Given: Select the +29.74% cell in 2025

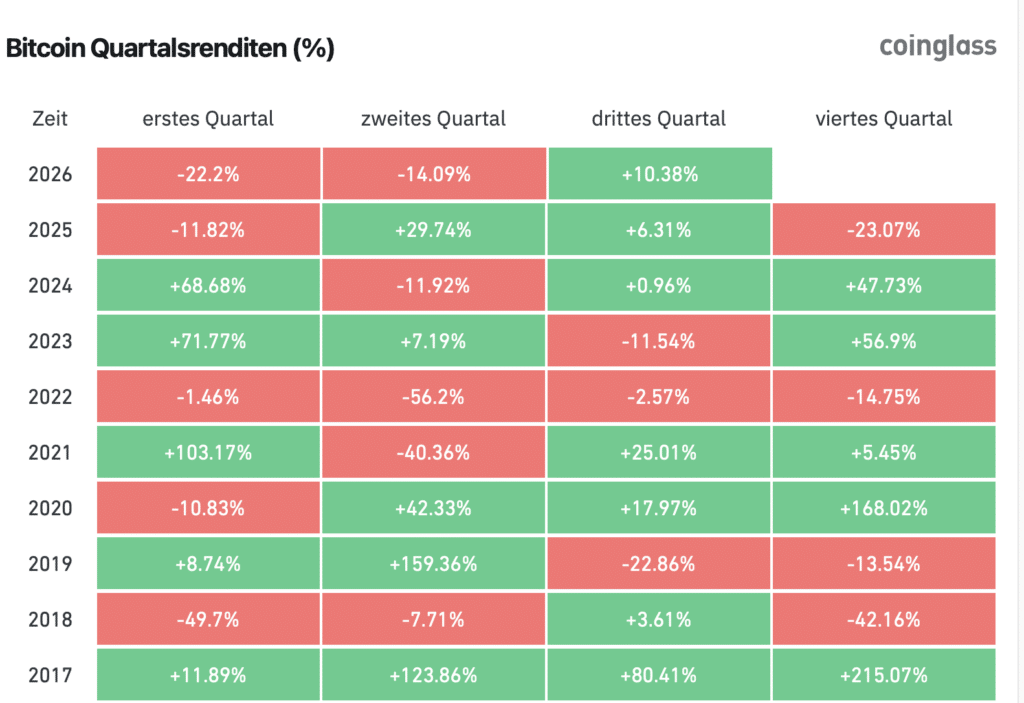Looking at the screenshot, I should click(x=434, y=229).
